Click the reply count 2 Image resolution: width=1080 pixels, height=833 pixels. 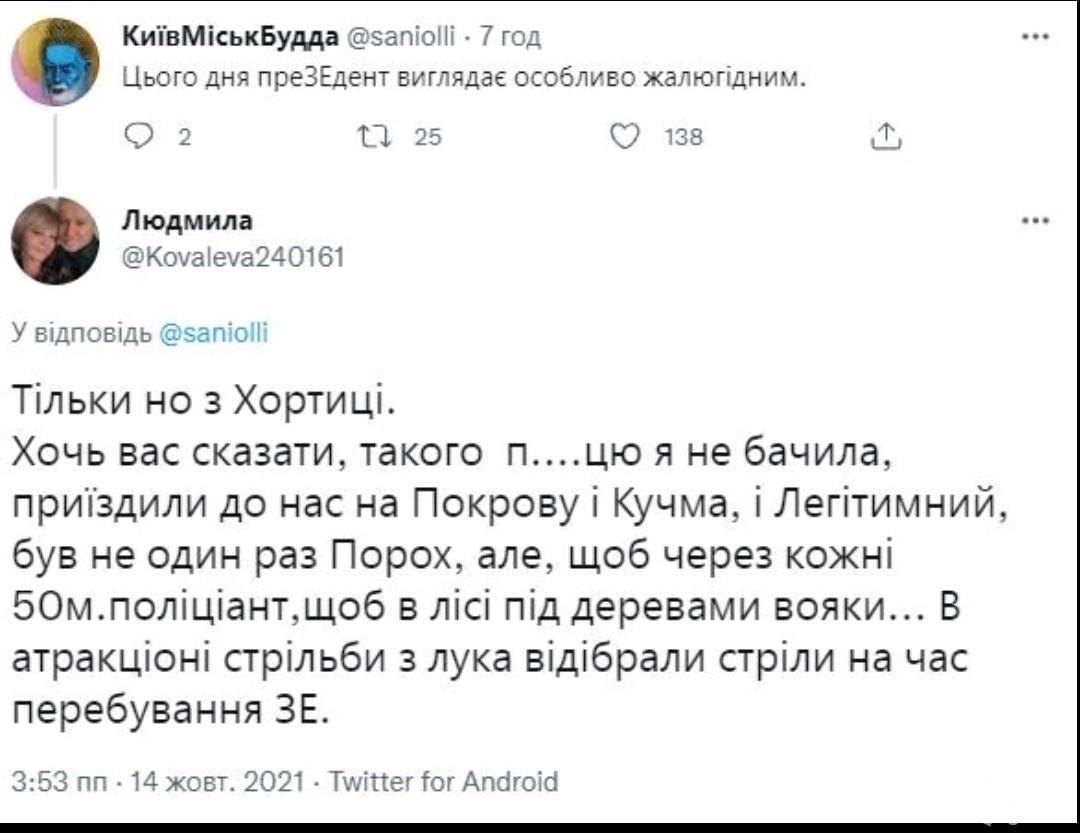coord(183,139)
